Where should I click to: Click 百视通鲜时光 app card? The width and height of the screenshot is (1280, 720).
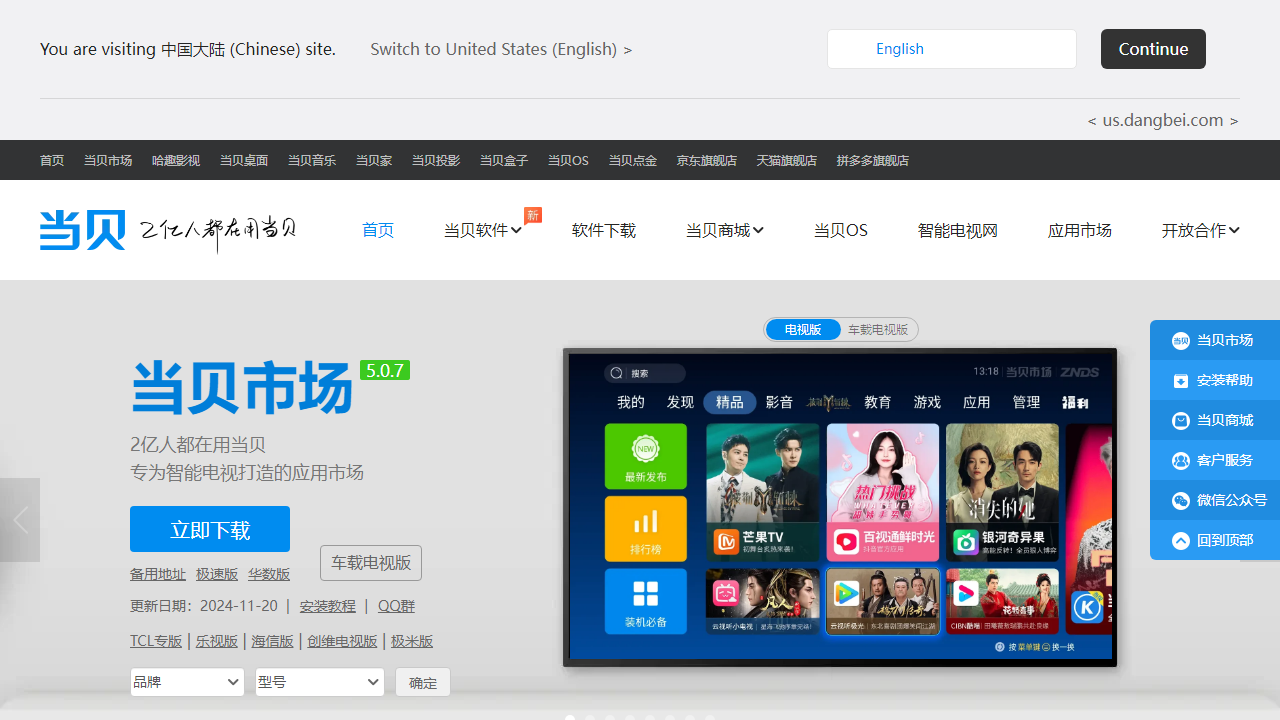(883, 492)
